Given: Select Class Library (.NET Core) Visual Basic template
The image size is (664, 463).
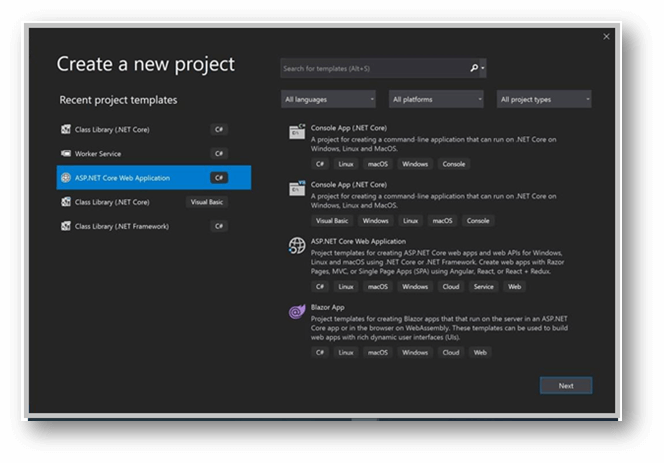Looking at the screenshot, I should (x=154, y=202).
